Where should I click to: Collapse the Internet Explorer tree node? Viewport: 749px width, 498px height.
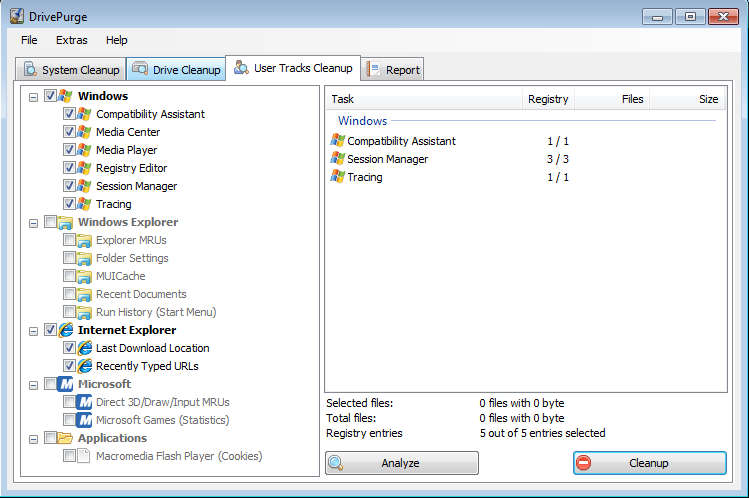(33, 331)
